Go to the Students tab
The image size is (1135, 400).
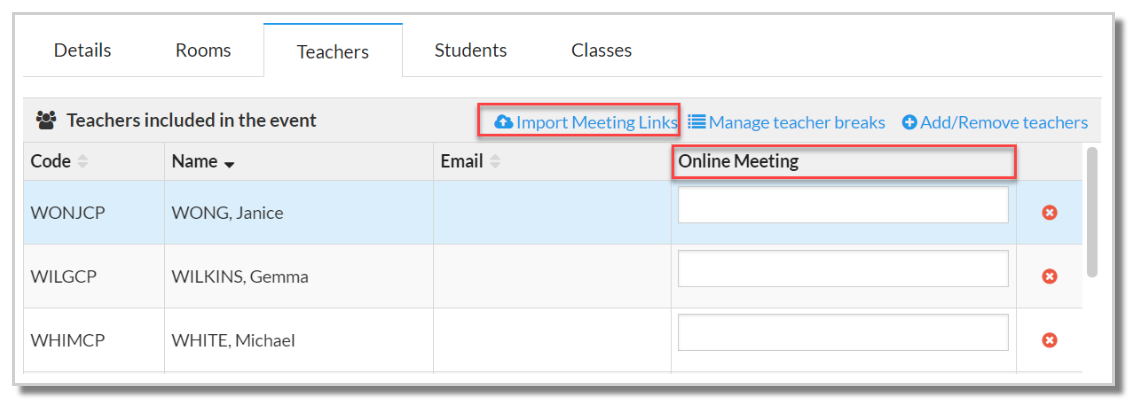471,50
